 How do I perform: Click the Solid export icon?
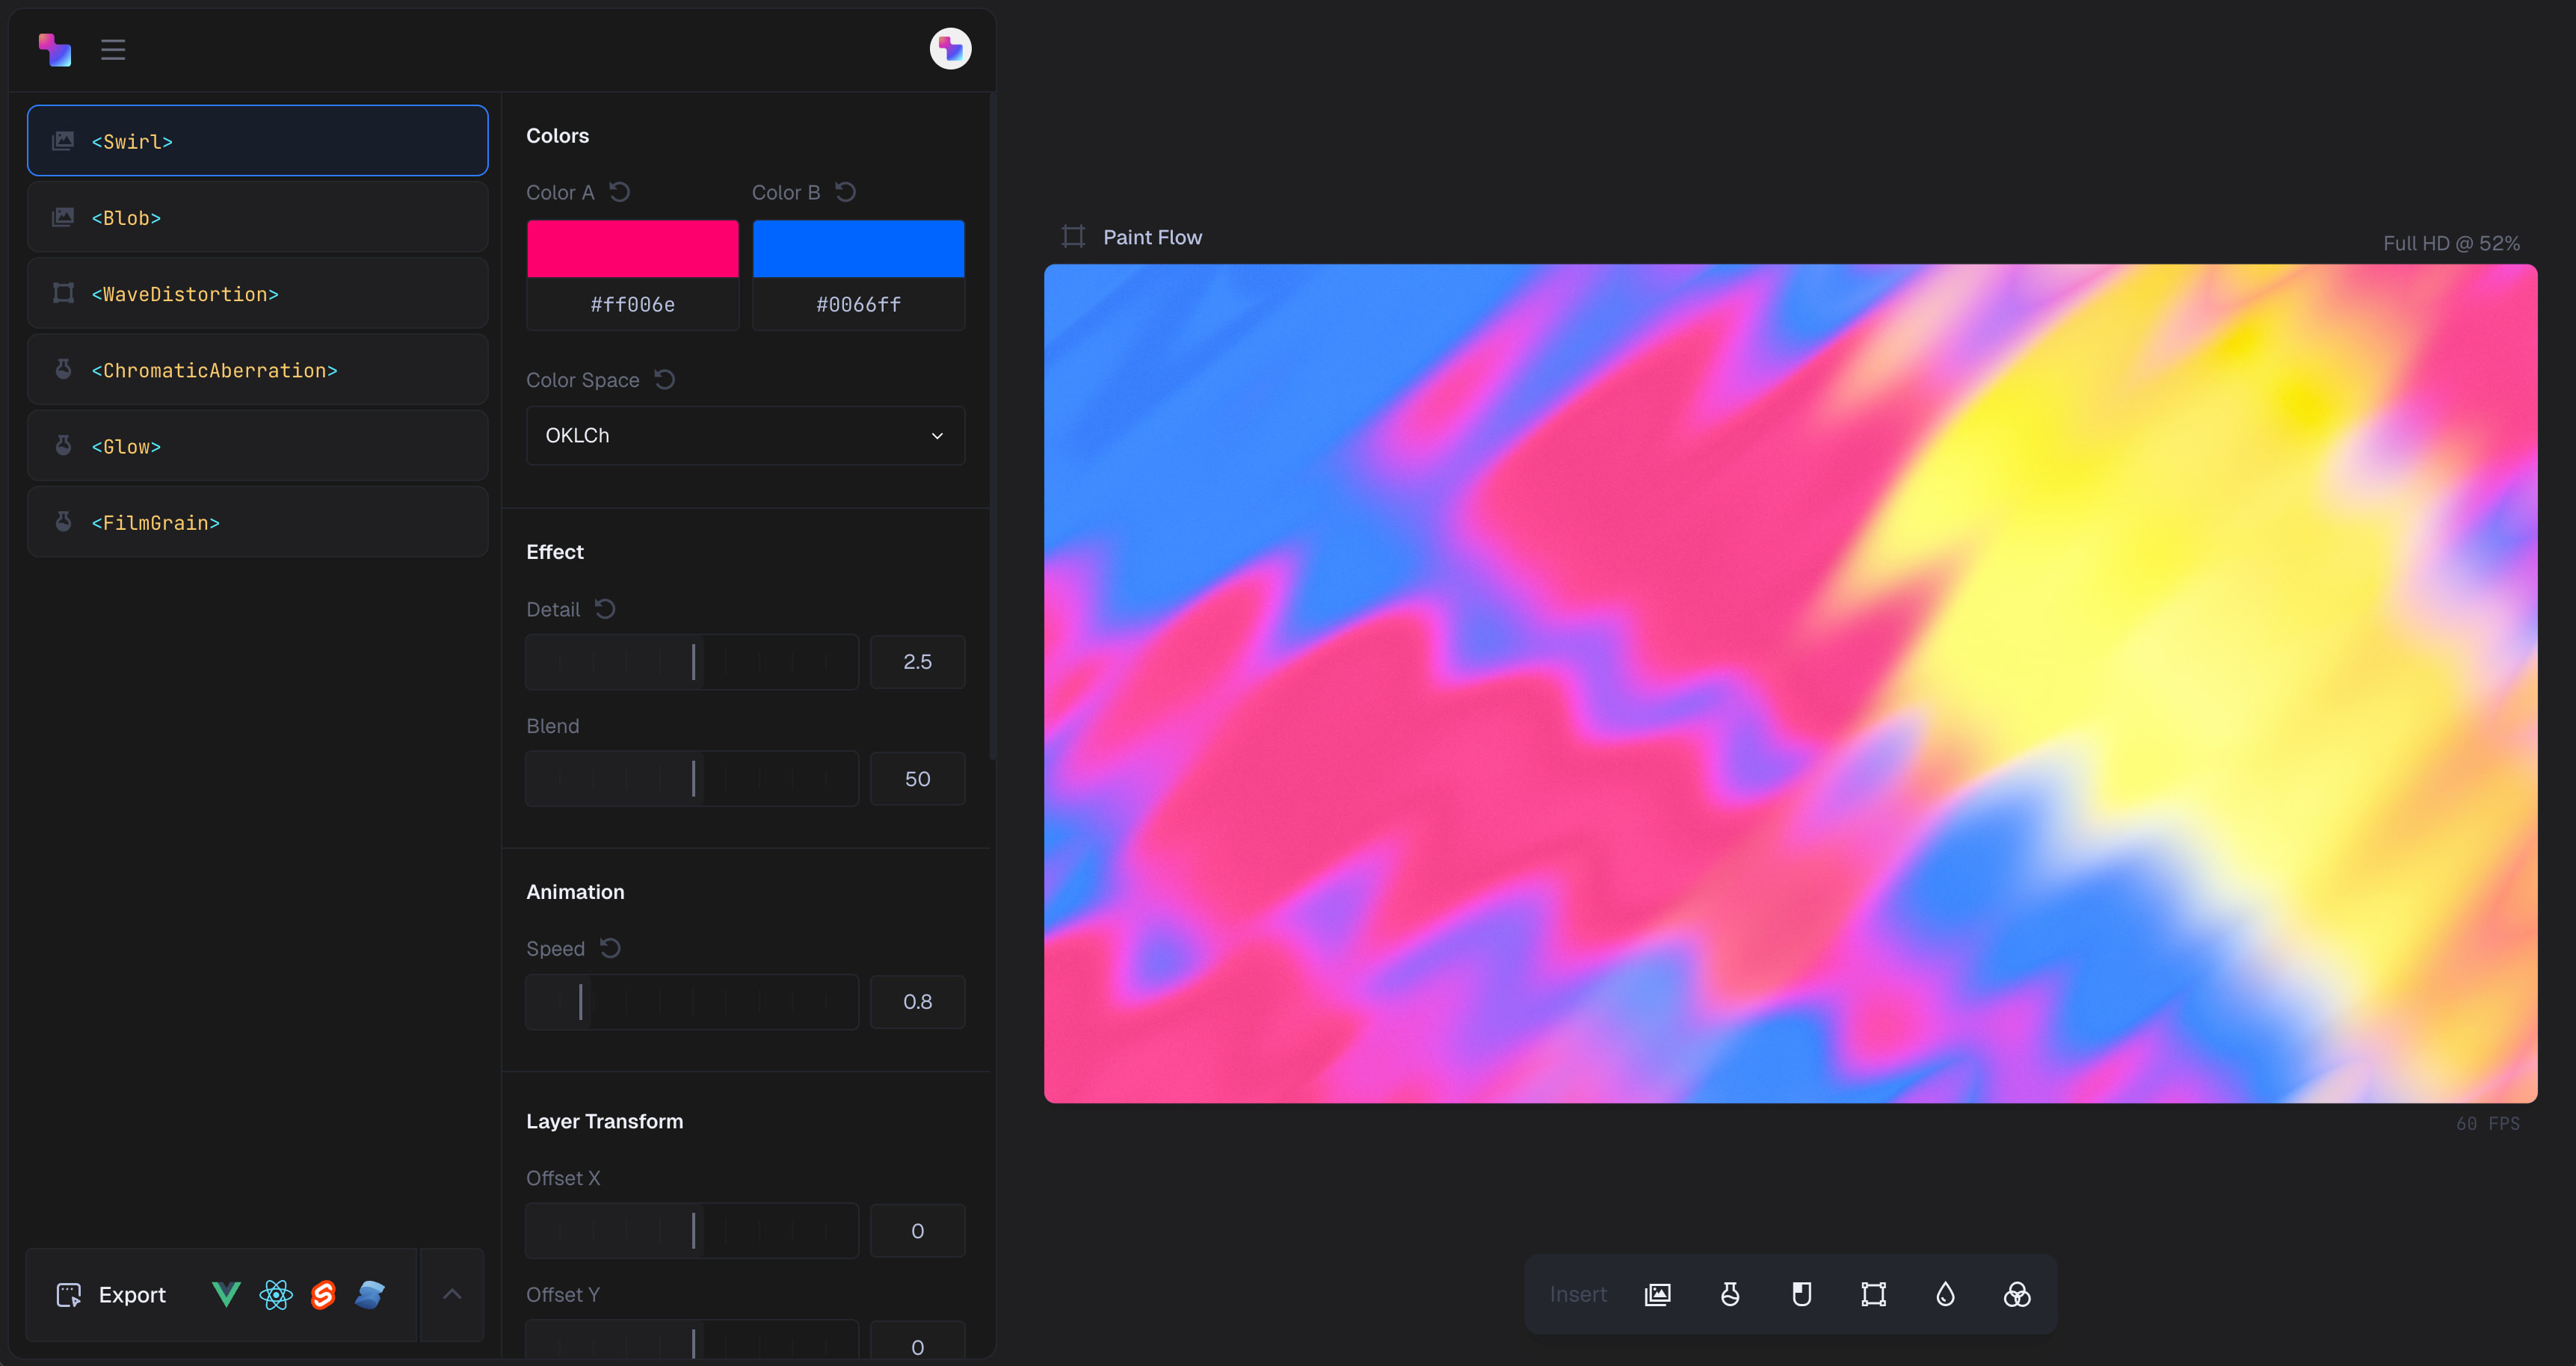point(370,1294)
